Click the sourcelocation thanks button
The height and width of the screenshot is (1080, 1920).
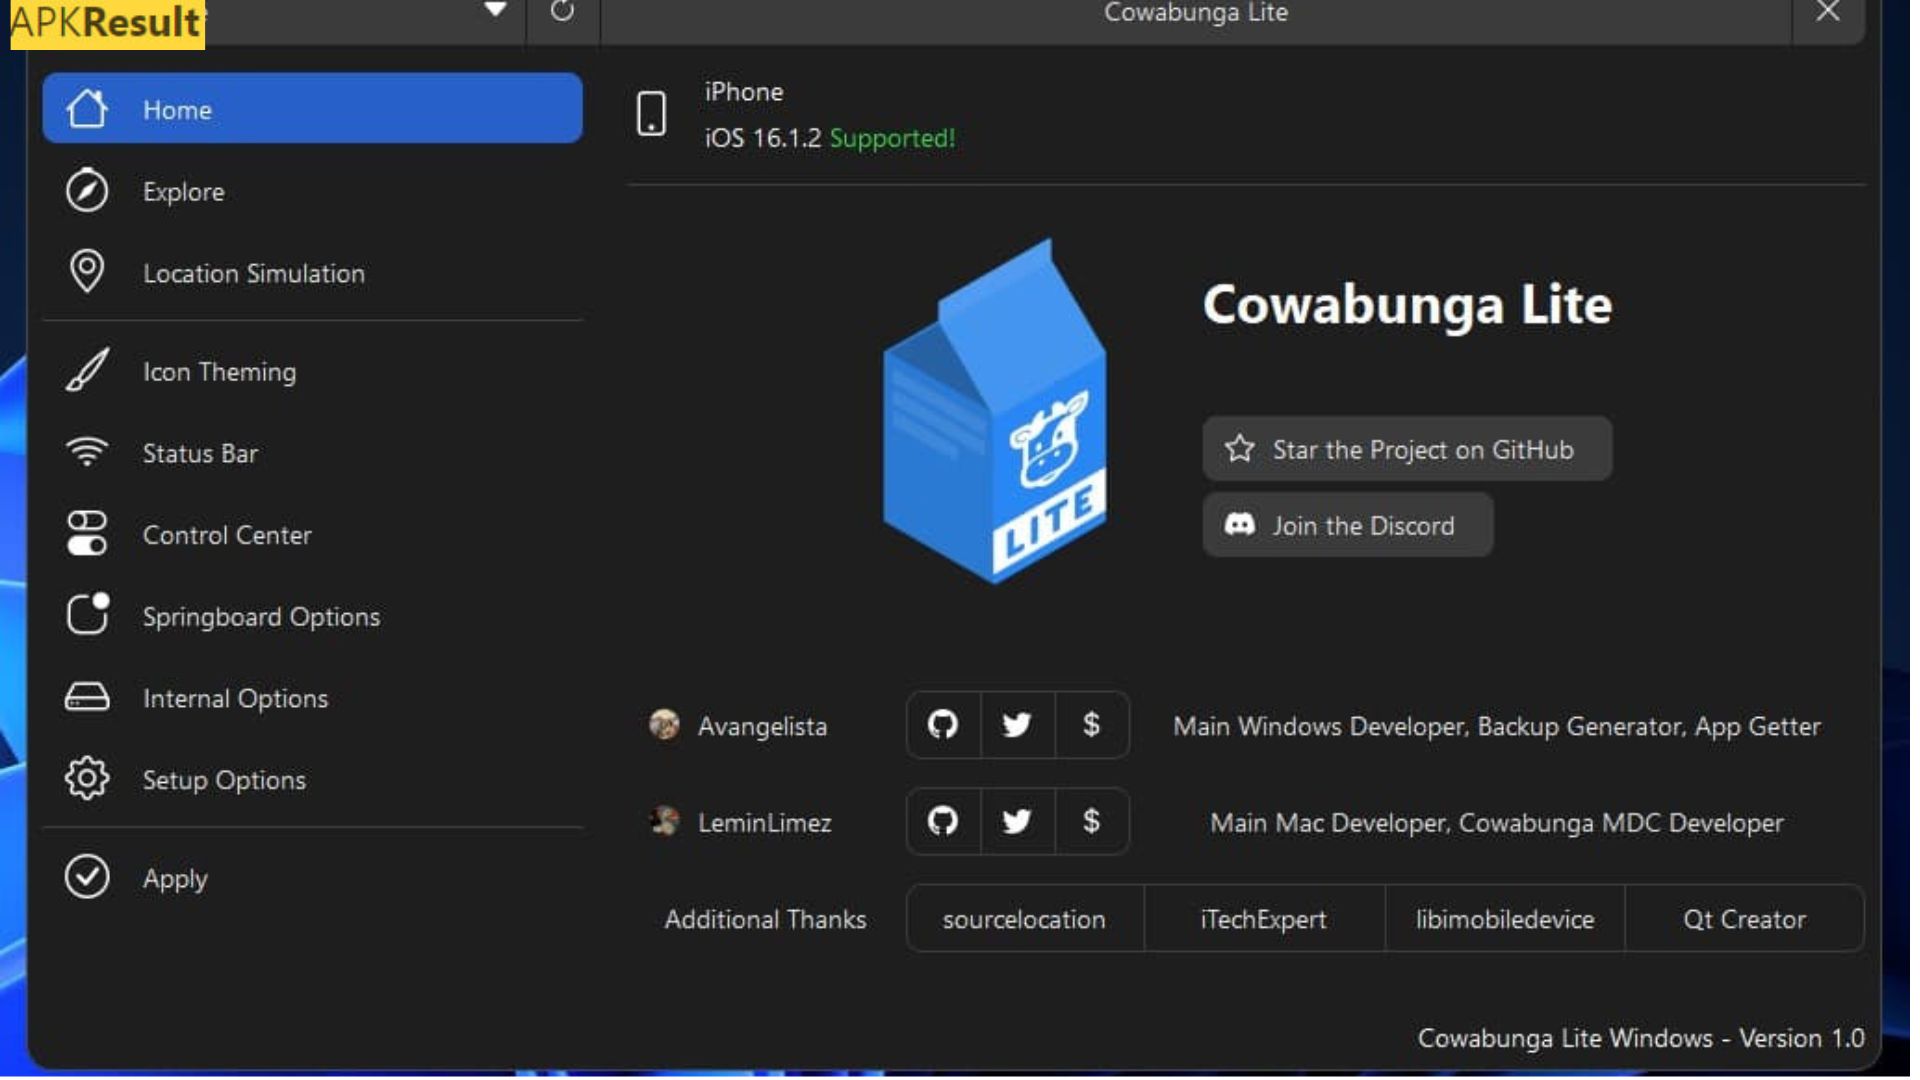(x=1024, y=918)
